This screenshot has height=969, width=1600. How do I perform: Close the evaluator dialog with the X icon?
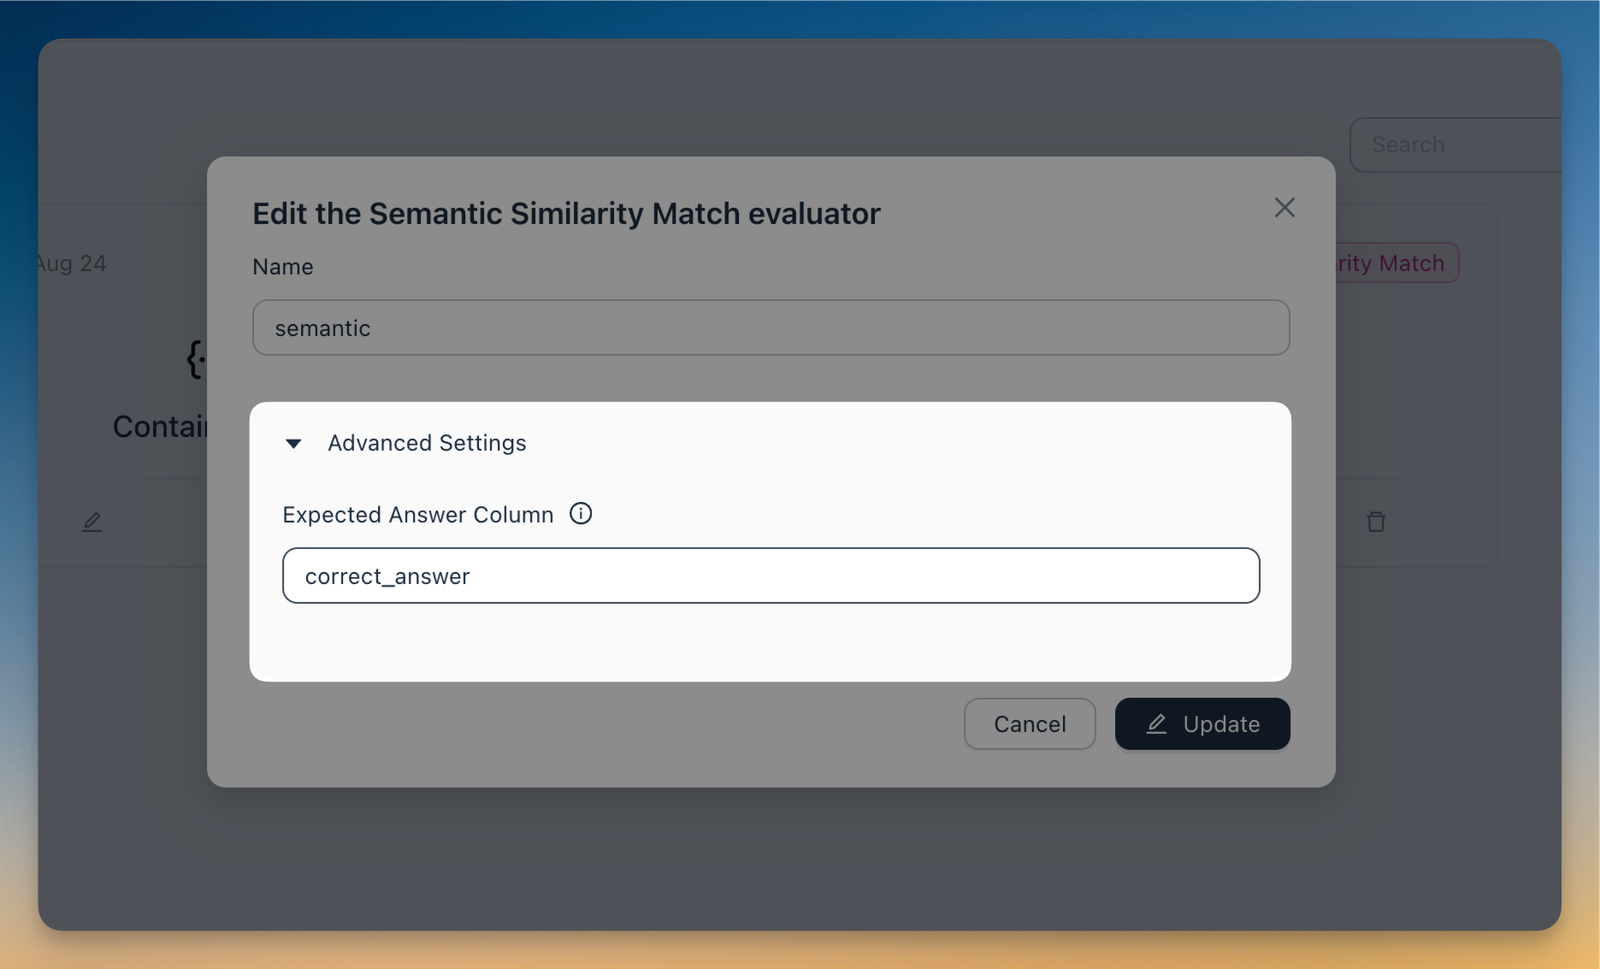pyautogui.click(x=1284, y=207)
